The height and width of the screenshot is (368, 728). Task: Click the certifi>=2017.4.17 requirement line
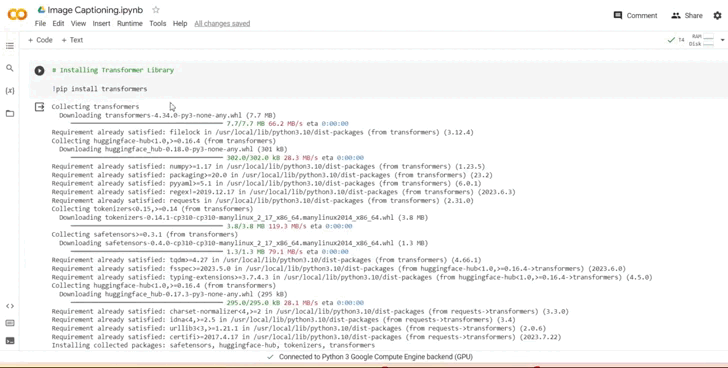point(306,337)
